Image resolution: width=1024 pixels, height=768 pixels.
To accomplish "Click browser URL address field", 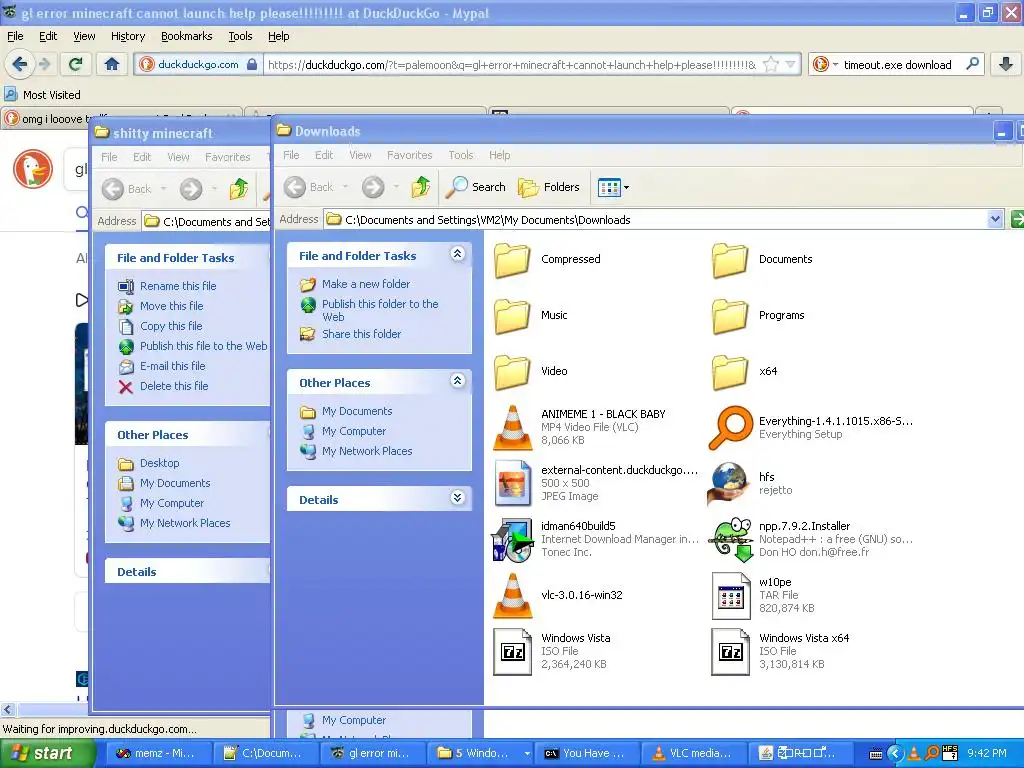I will [x=511, y=65].
